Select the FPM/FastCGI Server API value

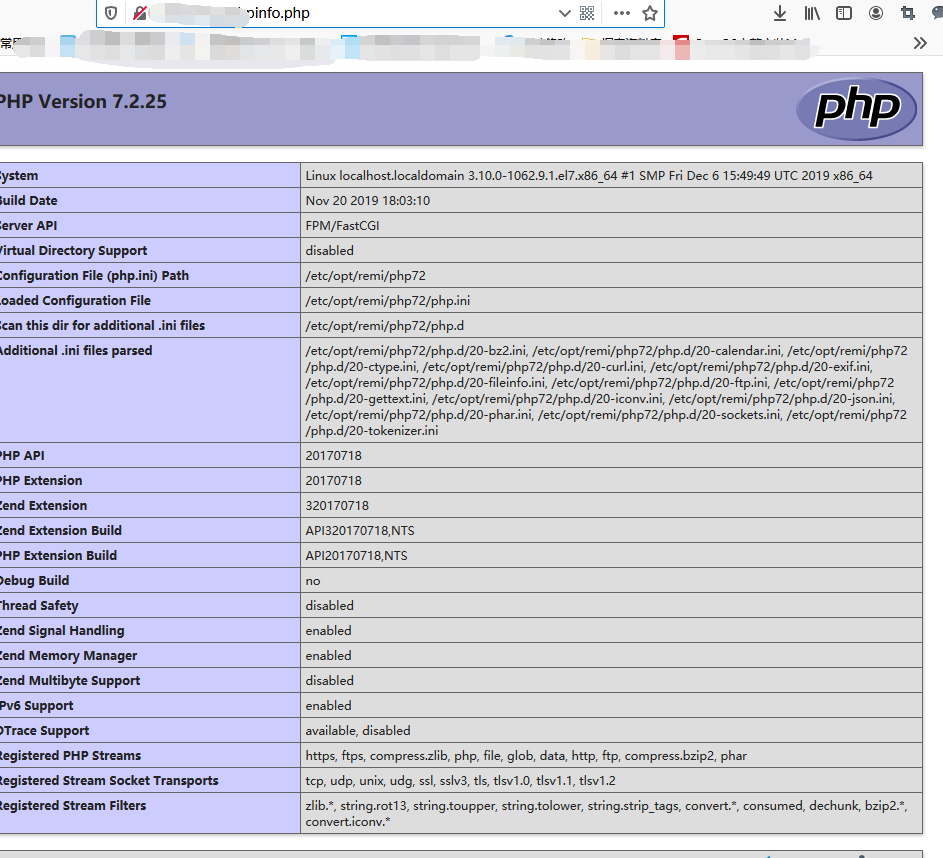coord(342,225)
